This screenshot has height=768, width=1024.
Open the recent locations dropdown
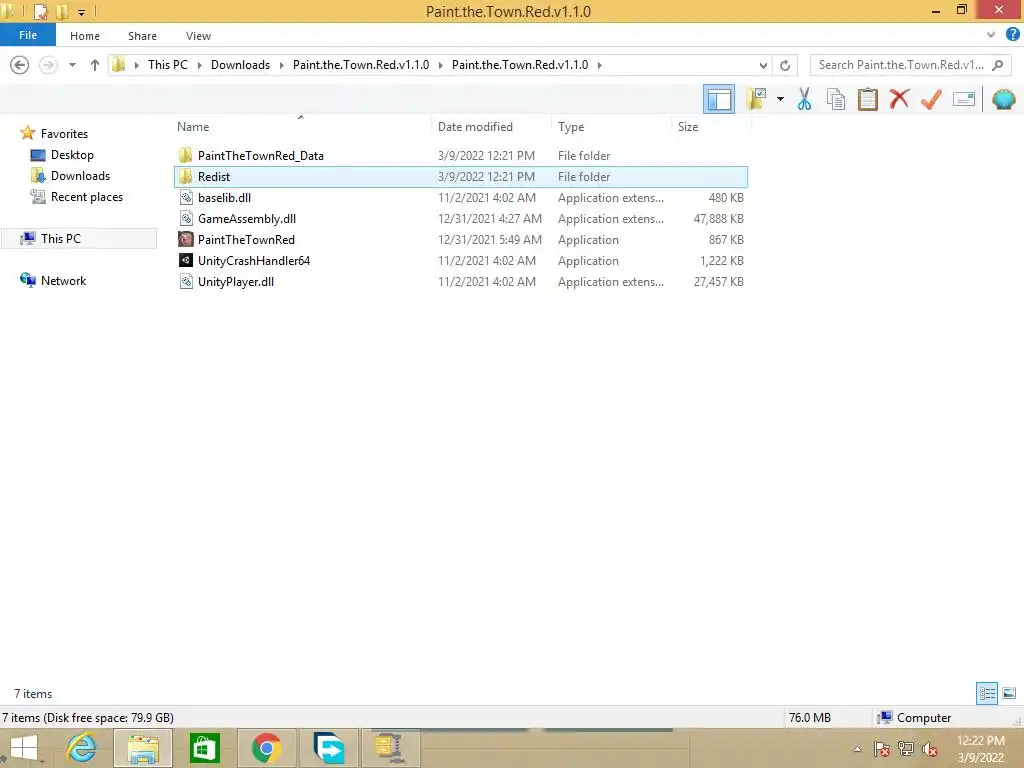pos(72,65)
